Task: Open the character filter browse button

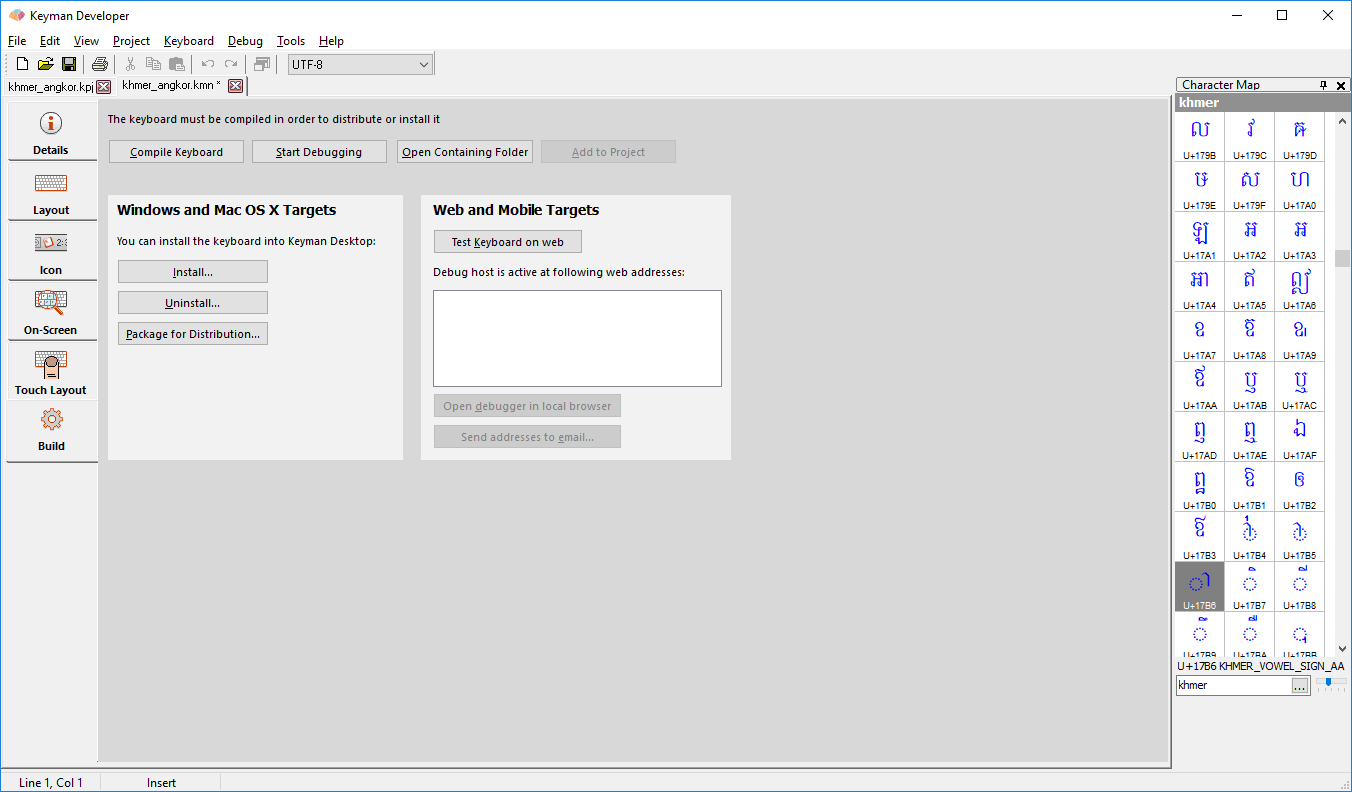Action: coord(1300,686)
